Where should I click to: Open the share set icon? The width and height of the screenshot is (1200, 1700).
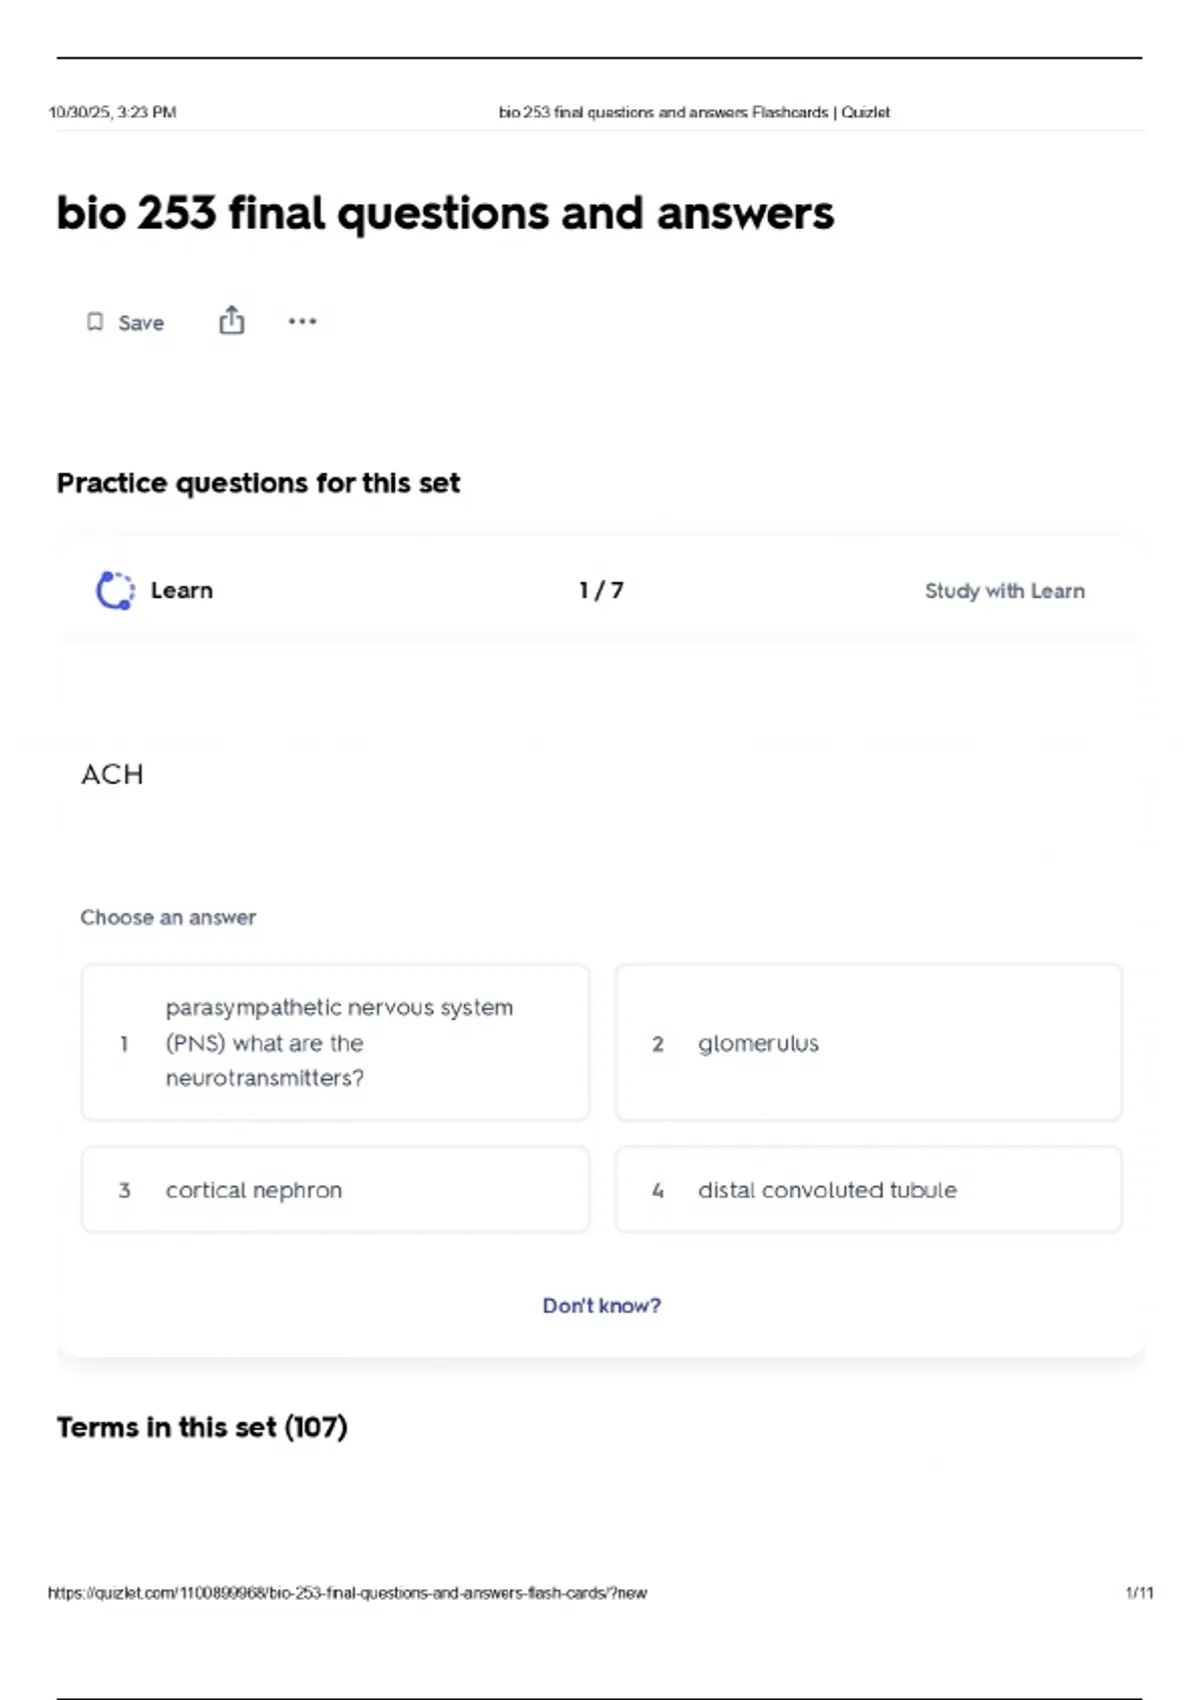(x=231, y=320)
